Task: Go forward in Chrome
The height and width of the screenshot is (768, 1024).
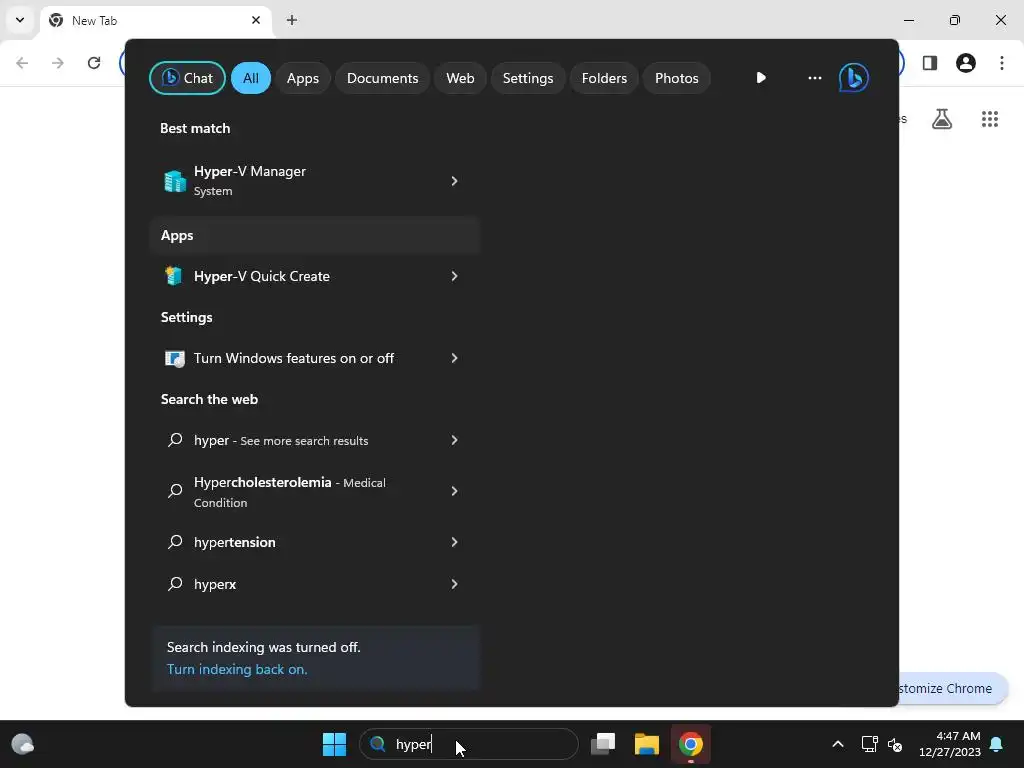Action: (x=58, y=63)
